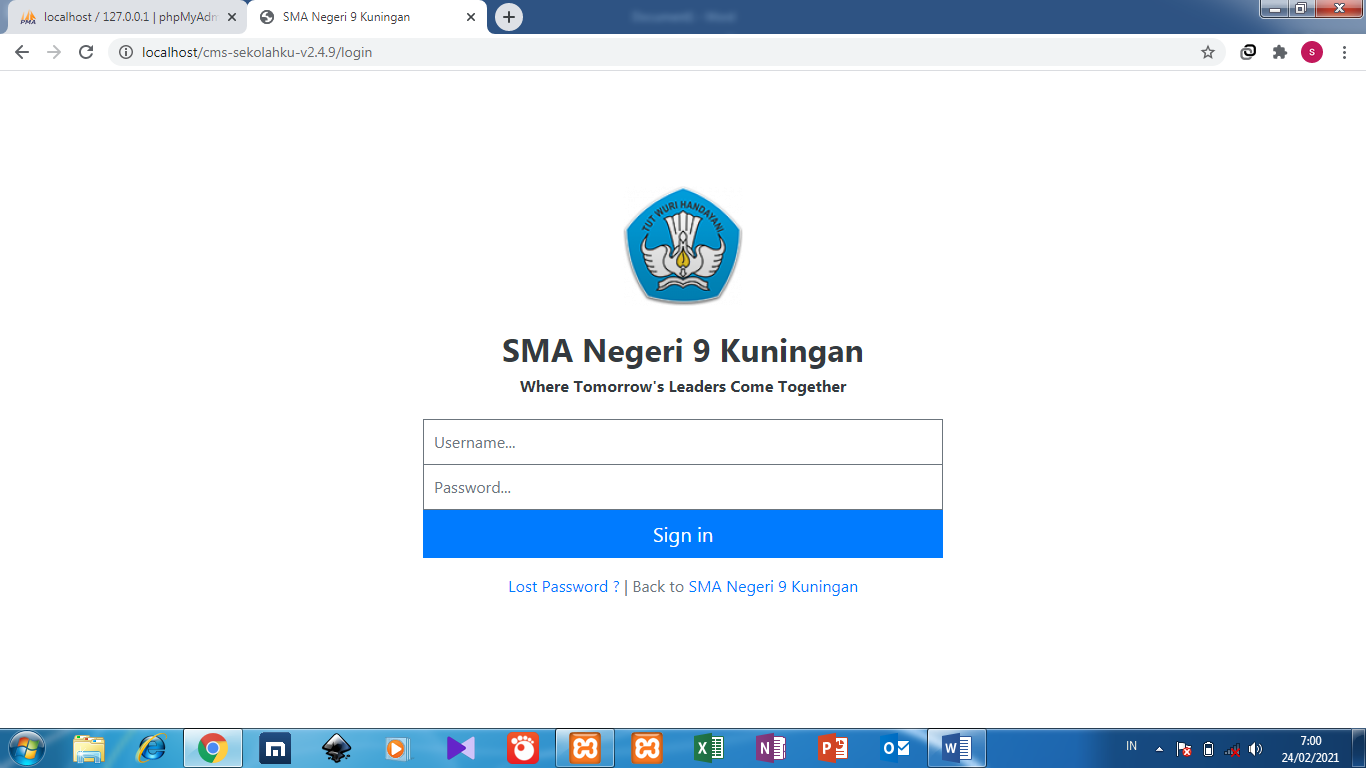
Task: Close the phpMyAdmin tab
Action: 232,17
